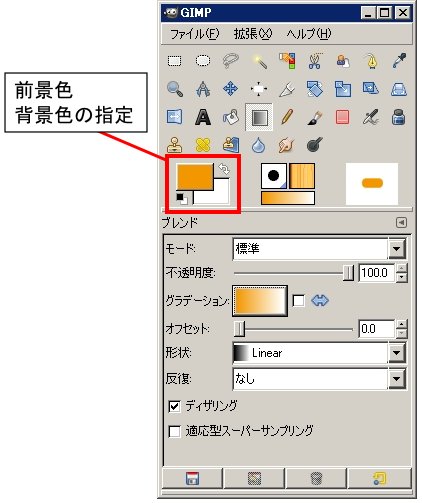Click the orange foreground color swatch
422x503 pixels.
(x=195, y=176)
